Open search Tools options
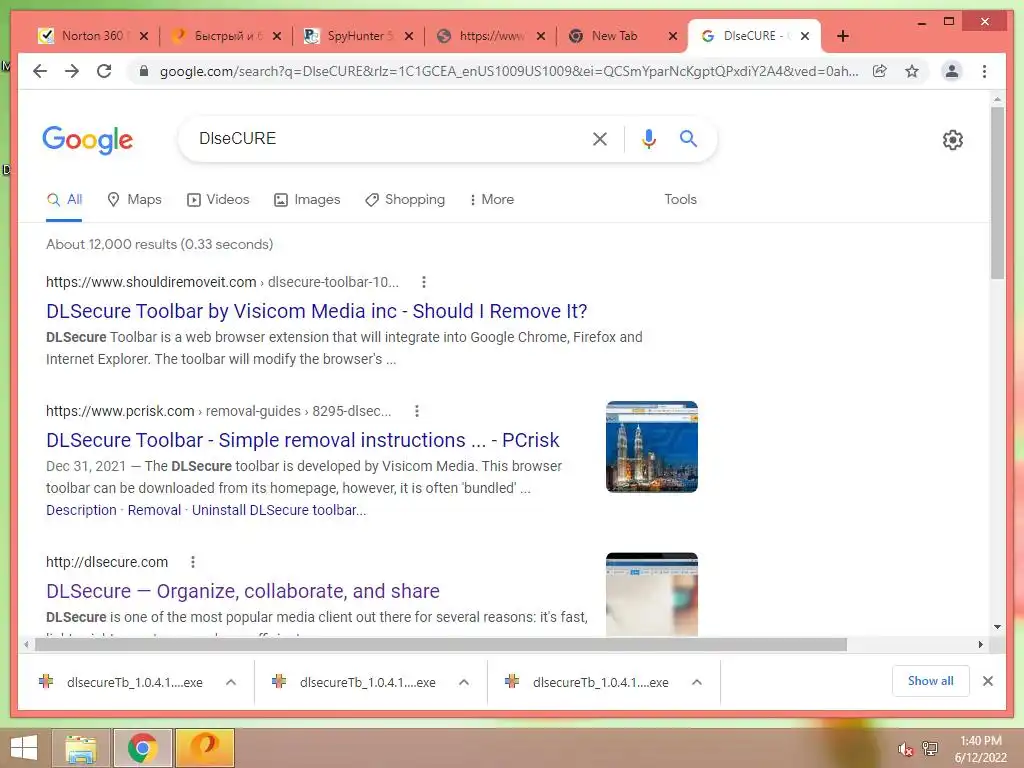The height and width of the screenshot is (768, 1024). click(x=680, y=199)
